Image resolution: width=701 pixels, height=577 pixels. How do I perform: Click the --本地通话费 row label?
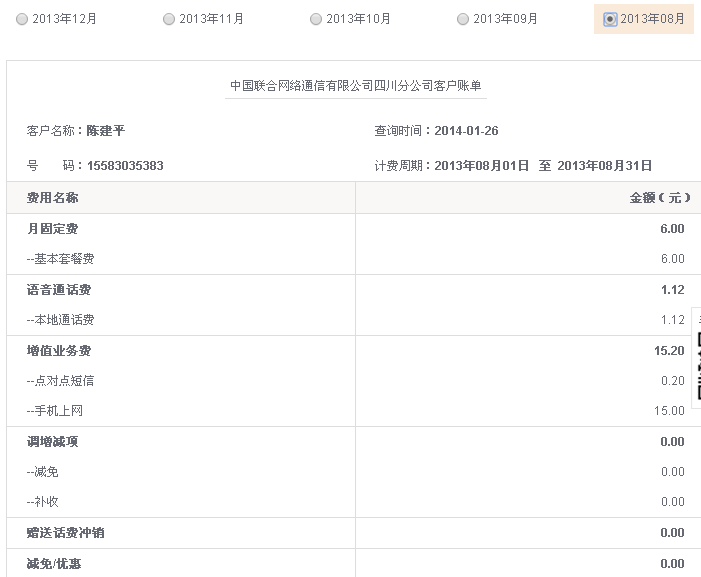click(60, 320)
